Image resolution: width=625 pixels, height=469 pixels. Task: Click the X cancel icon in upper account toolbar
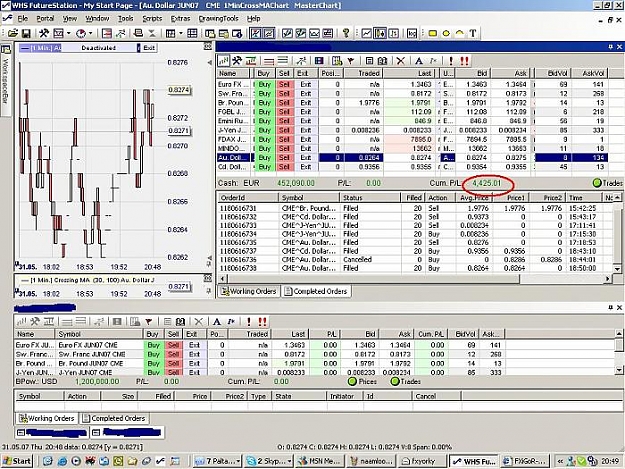click(x=401, y=61)
